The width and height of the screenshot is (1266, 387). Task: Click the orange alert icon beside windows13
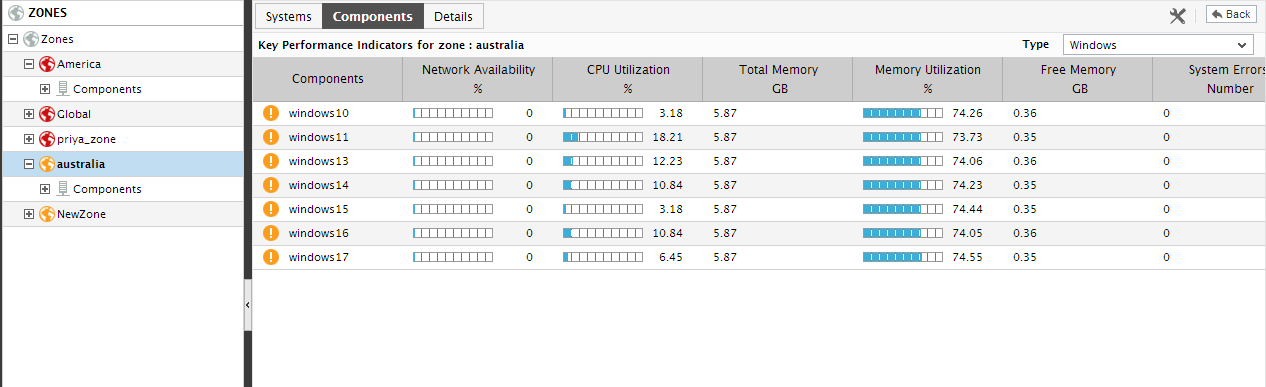(x=270, y=161)
